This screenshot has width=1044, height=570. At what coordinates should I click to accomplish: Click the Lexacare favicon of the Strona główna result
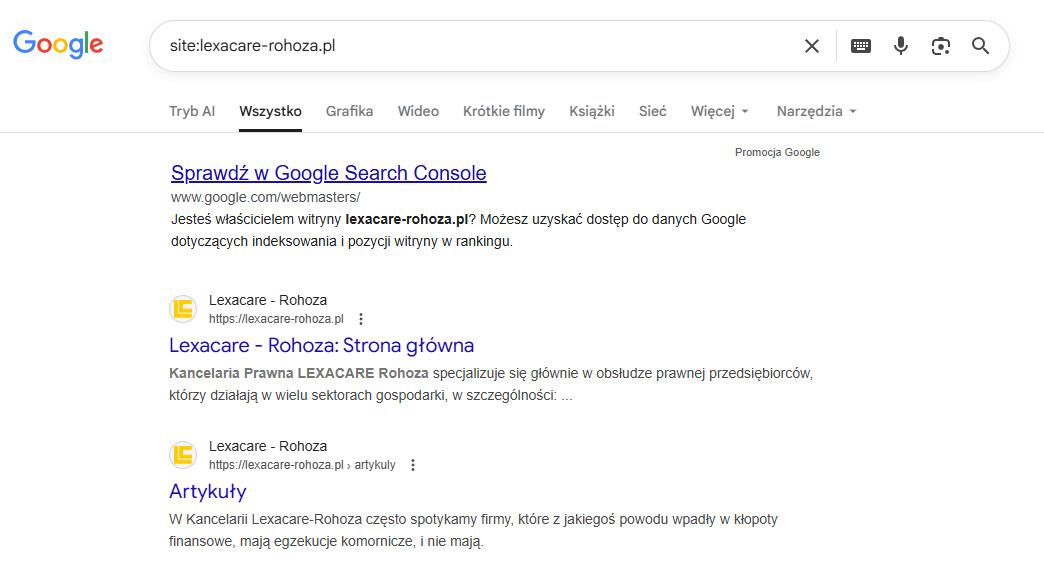(183, 309)
